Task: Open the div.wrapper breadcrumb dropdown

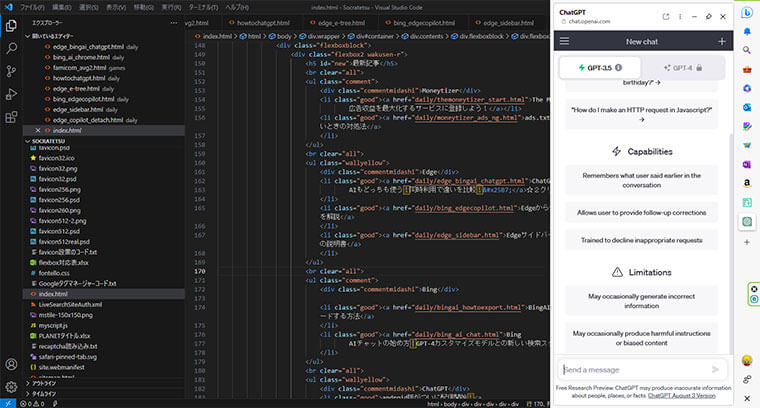Action: click(319, 36)
